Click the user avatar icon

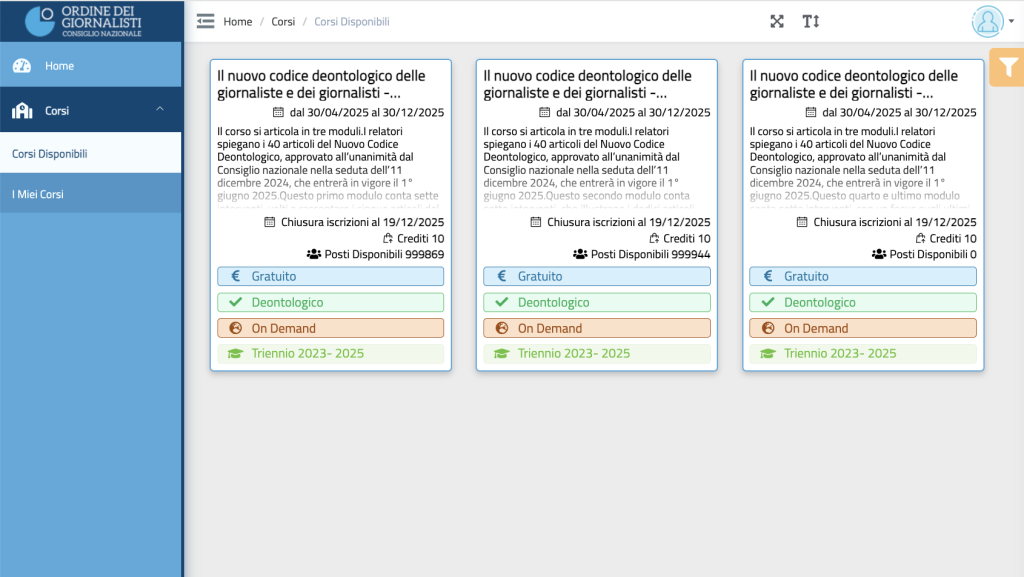pos(987,21)
